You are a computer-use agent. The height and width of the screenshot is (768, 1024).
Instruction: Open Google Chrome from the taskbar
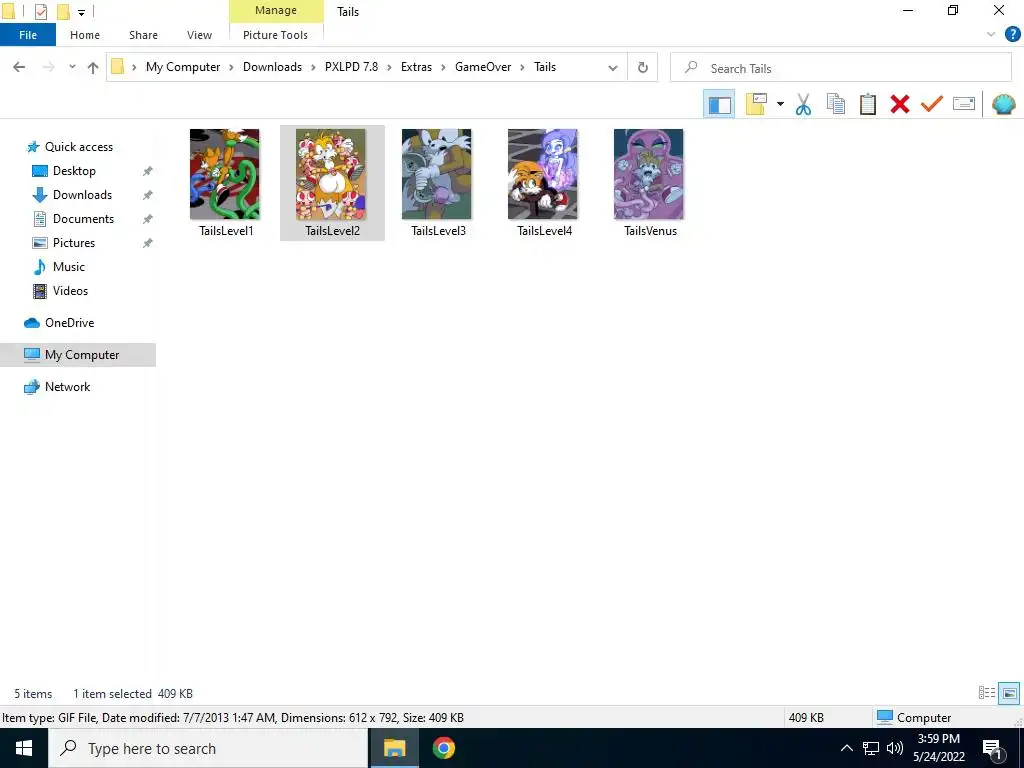tap(443, 748)
